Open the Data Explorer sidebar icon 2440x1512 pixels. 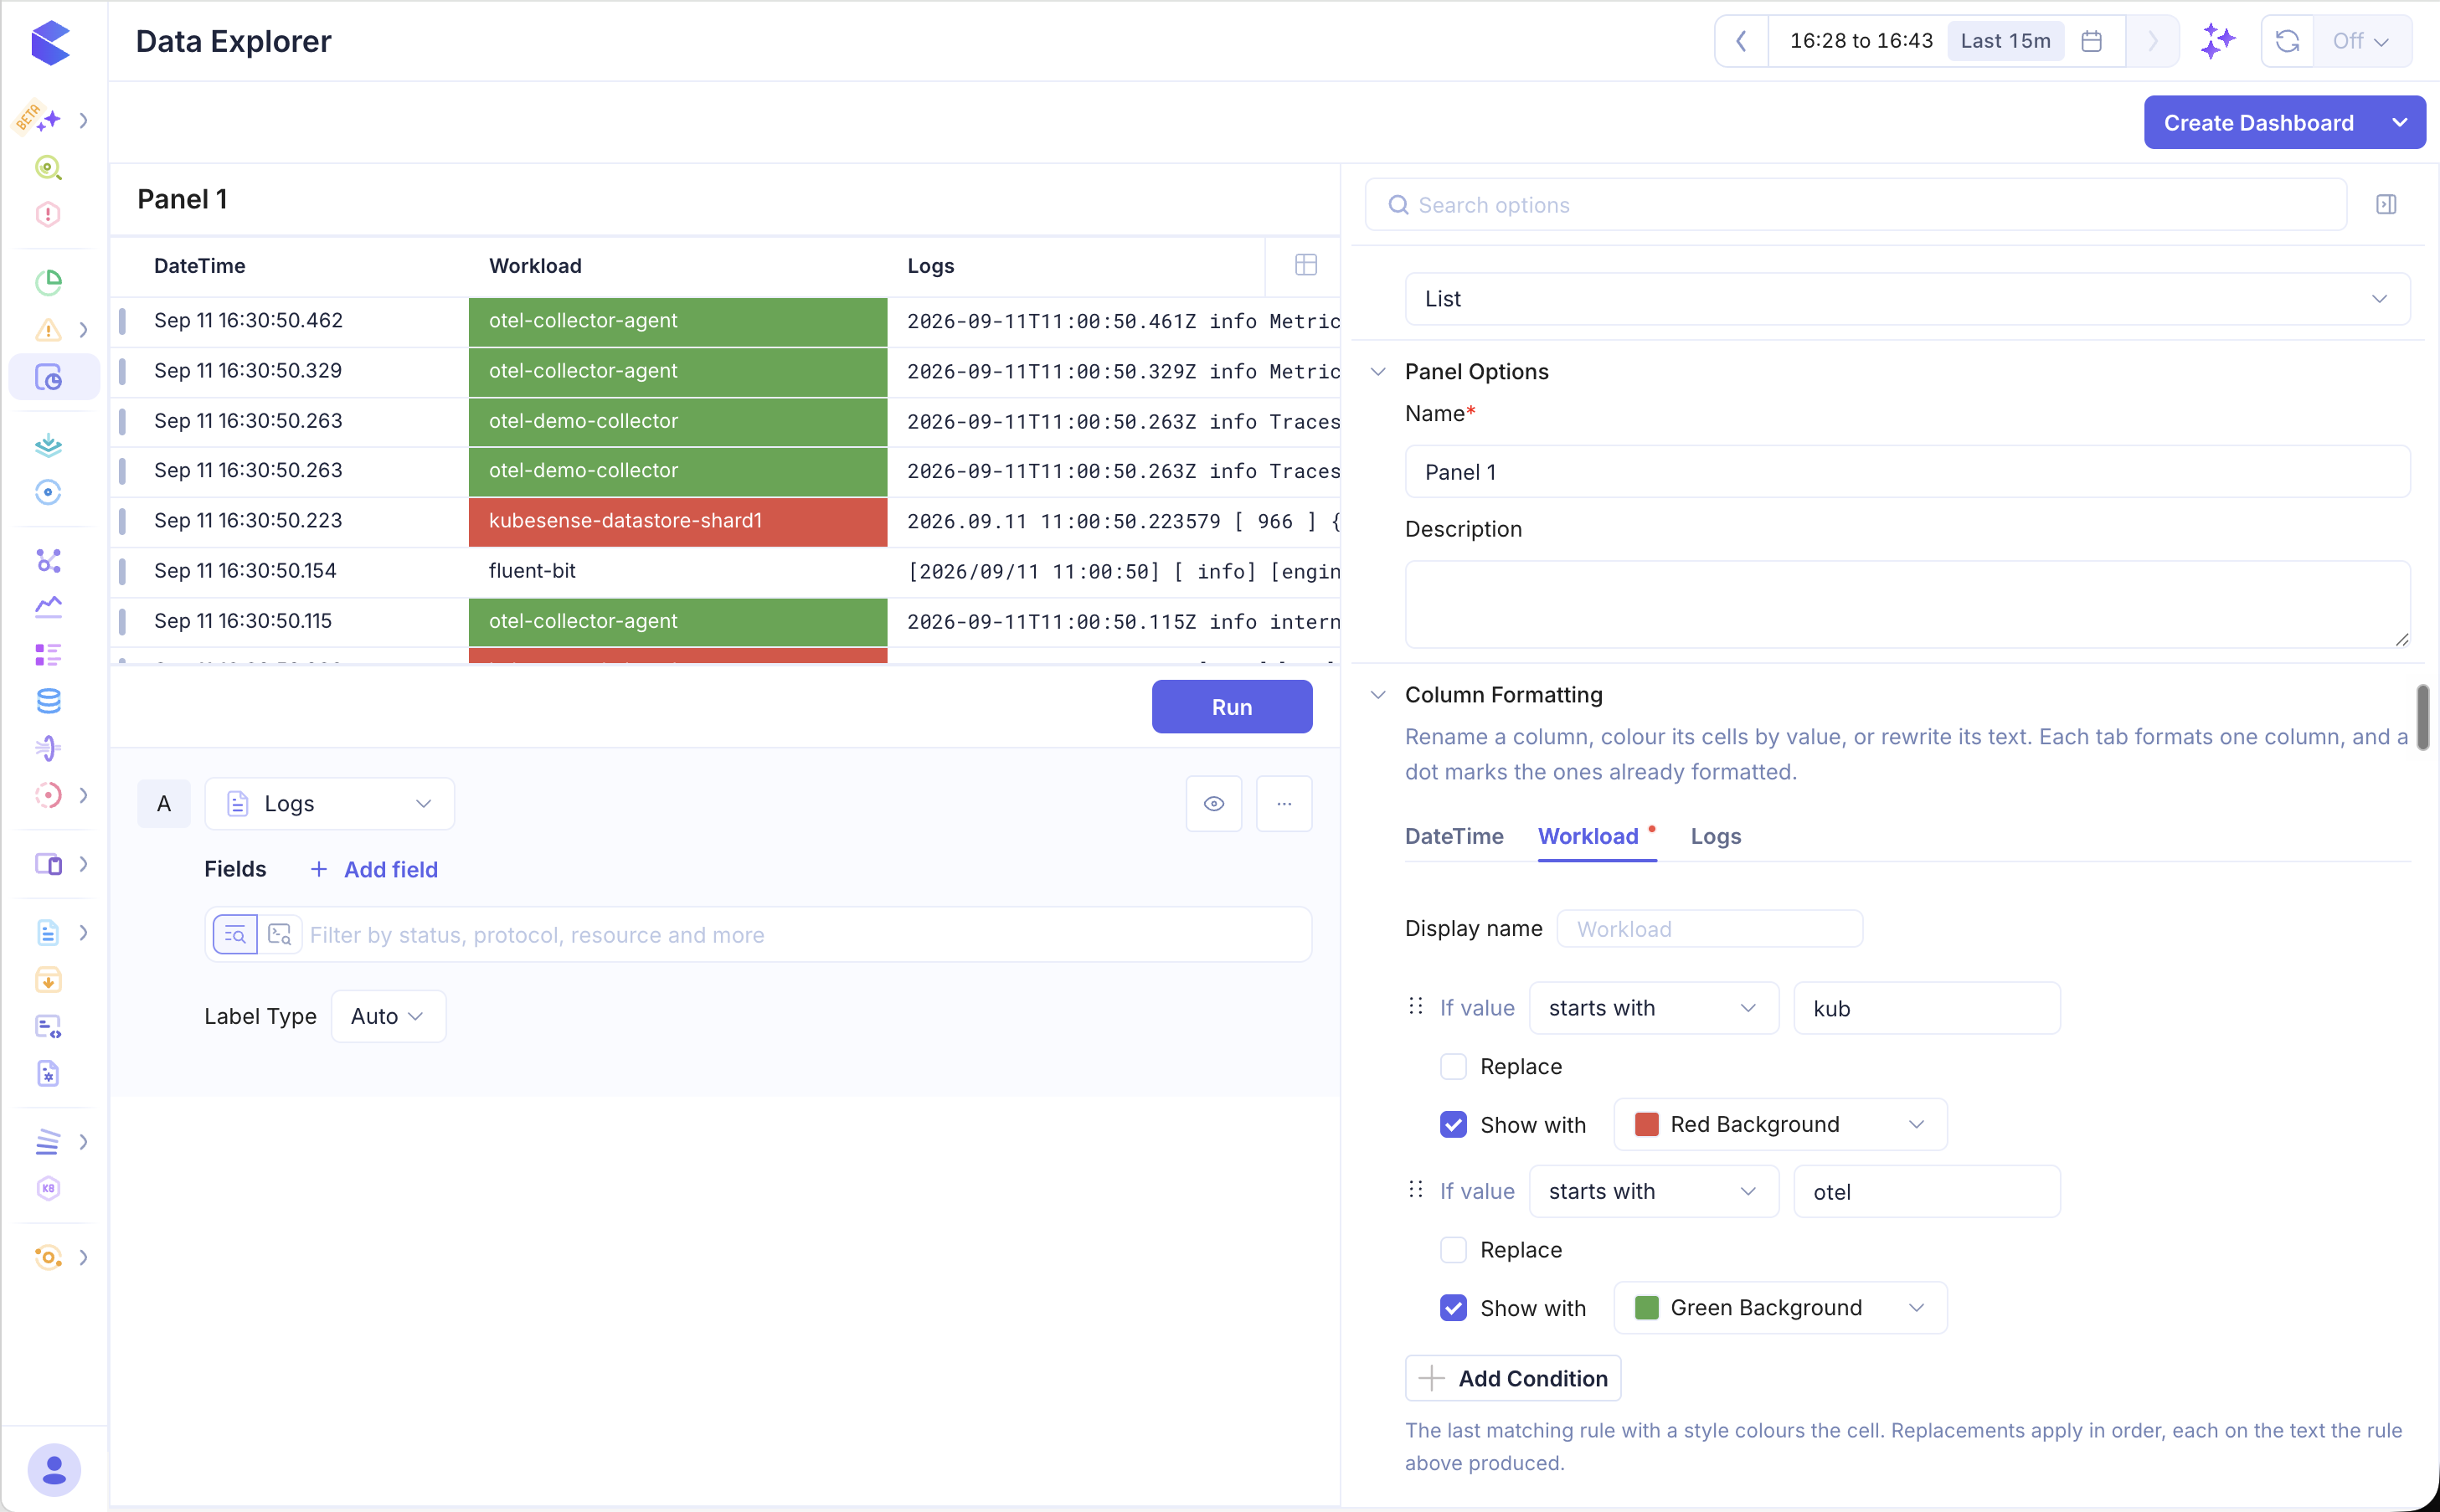point(49,377)
